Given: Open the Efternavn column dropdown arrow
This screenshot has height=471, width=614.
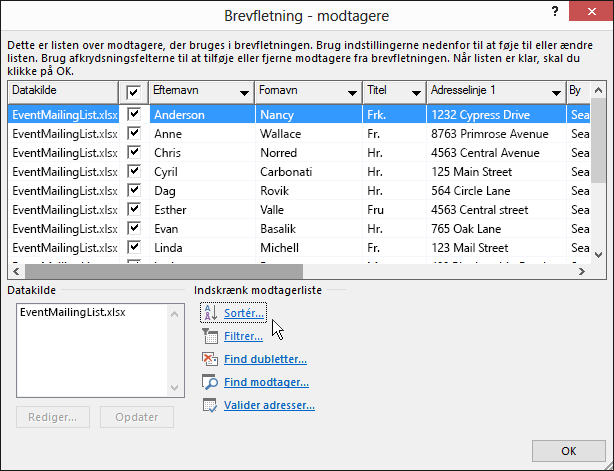Looking at the screenshot, I should (x=244, y=93).
